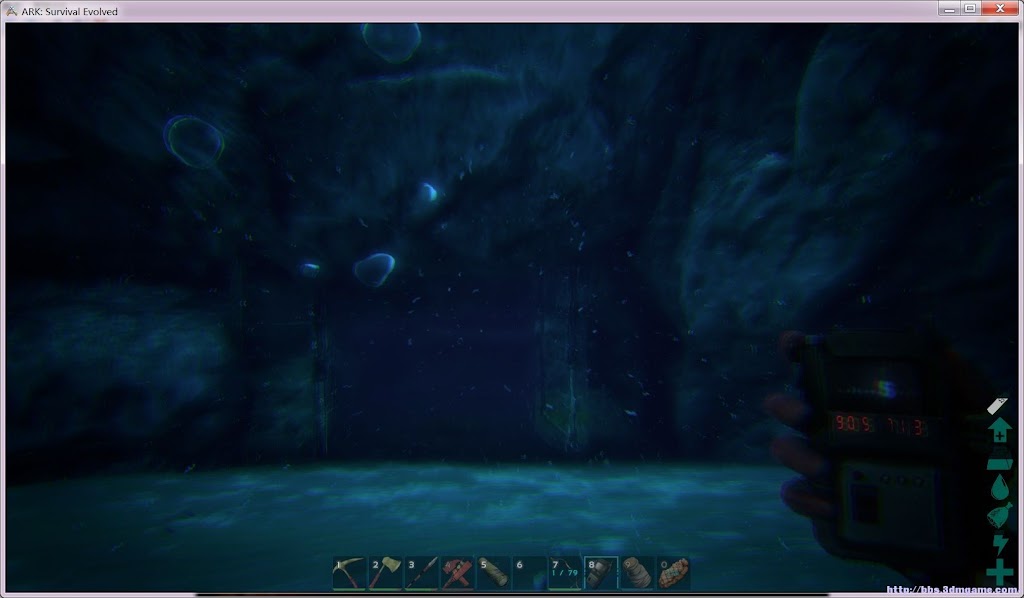The height and width of the screenshot is (598, 1024).
Task: Click the weight status icon
Action: [999, 460]
